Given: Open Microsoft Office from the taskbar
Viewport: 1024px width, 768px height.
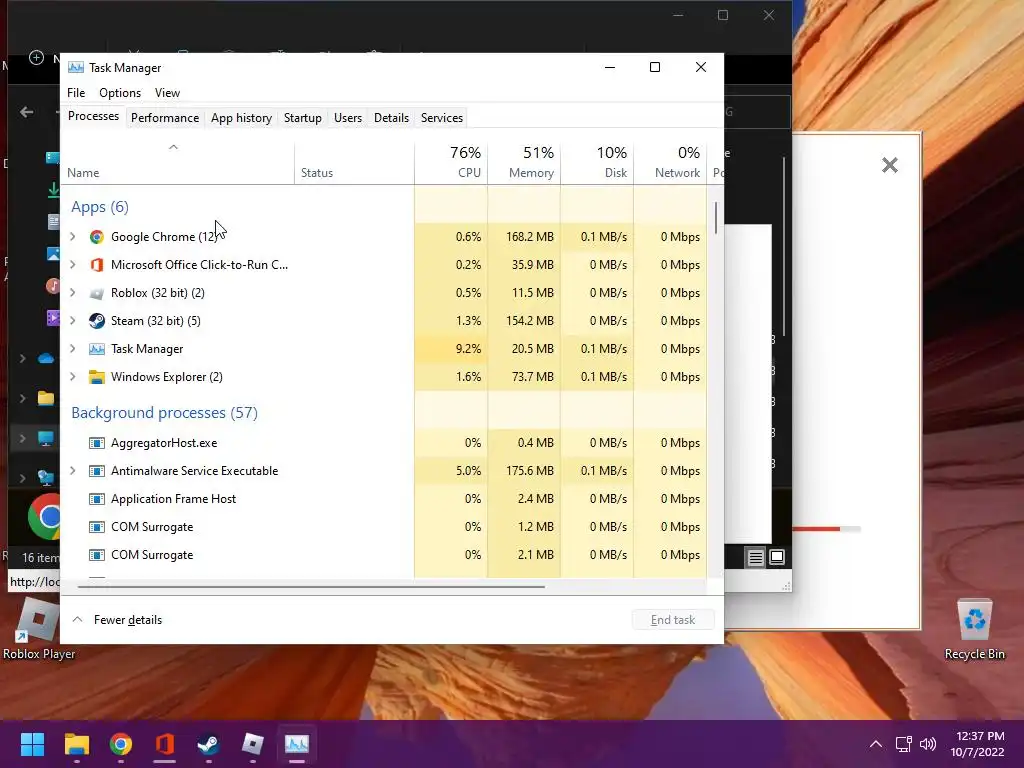Looking at the screenshot, I should pyautogui.click(x=165, y=744).
